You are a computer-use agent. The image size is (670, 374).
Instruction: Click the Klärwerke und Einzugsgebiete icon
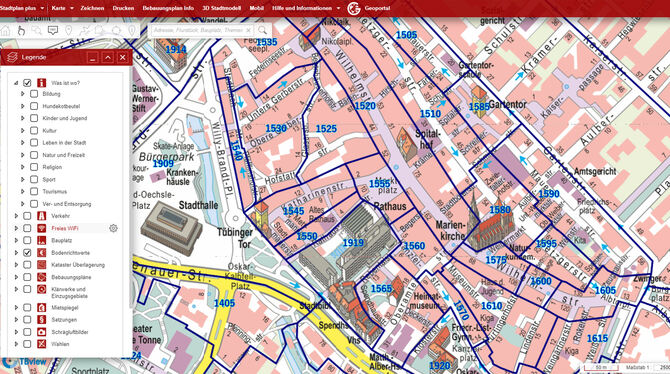pyautogui.click(x=41, y=289)
